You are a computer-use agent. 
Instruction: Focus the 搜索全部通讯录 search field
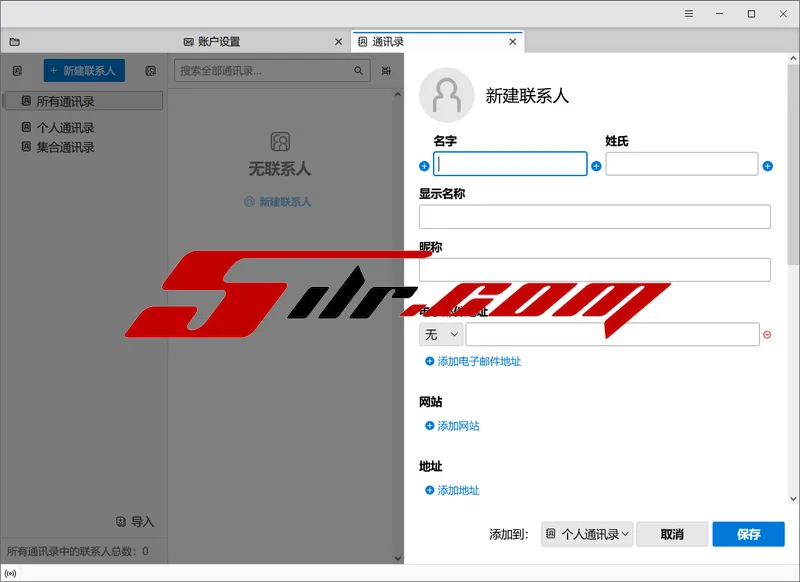point(272,70)
